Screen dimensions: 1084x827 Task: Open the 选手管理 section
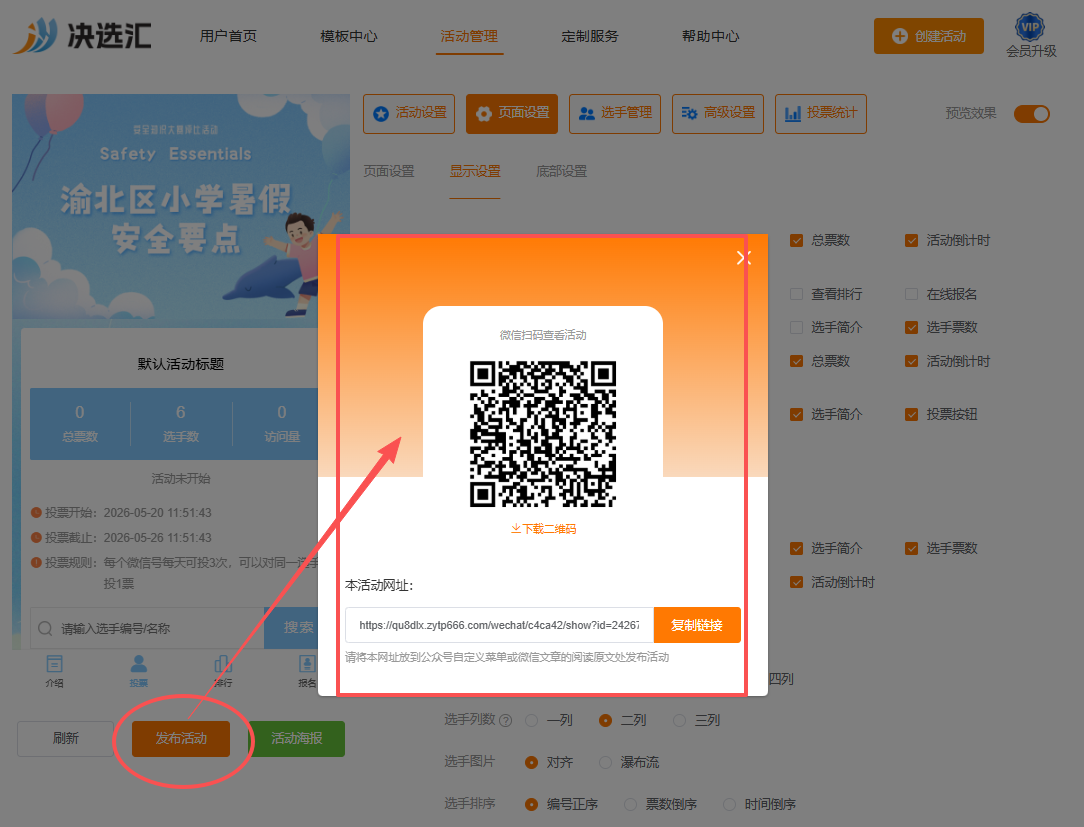coord(615,113)
